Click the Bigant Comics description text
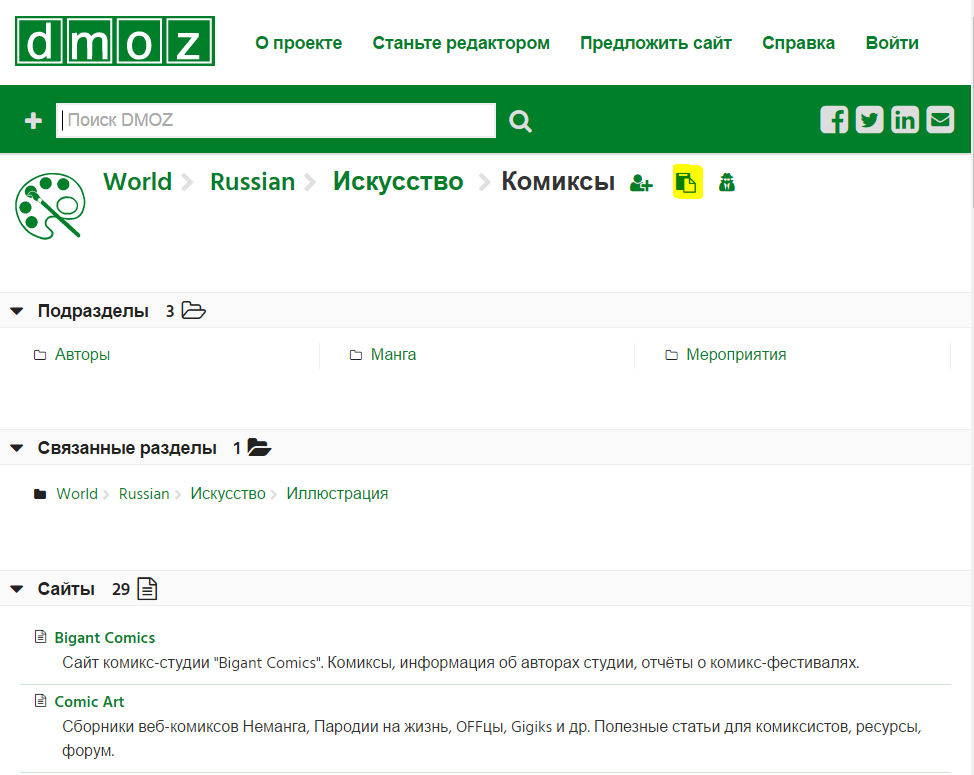Image resolution: width=974 pixels, height=775 pixels. pyautogui.click(x=460, y=663)
